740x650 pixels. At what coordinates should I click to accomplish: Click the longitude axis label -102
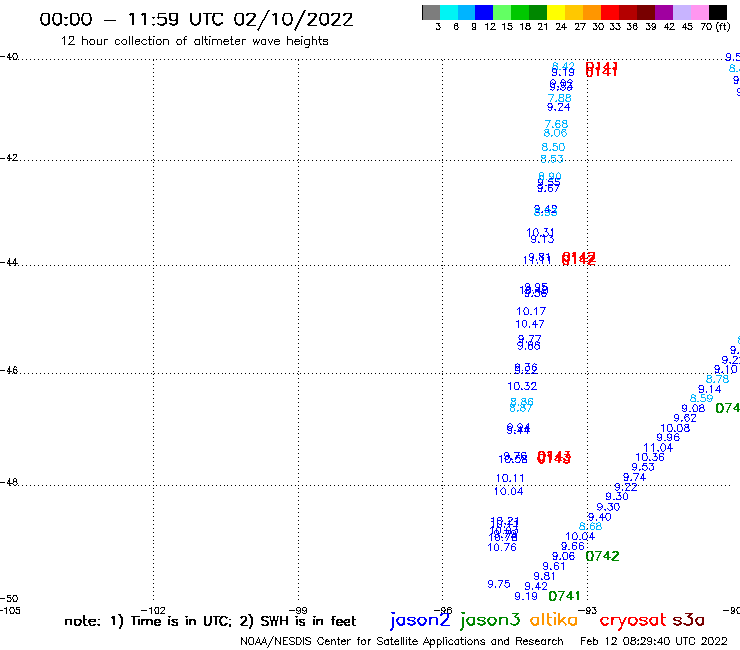[153, 611]
